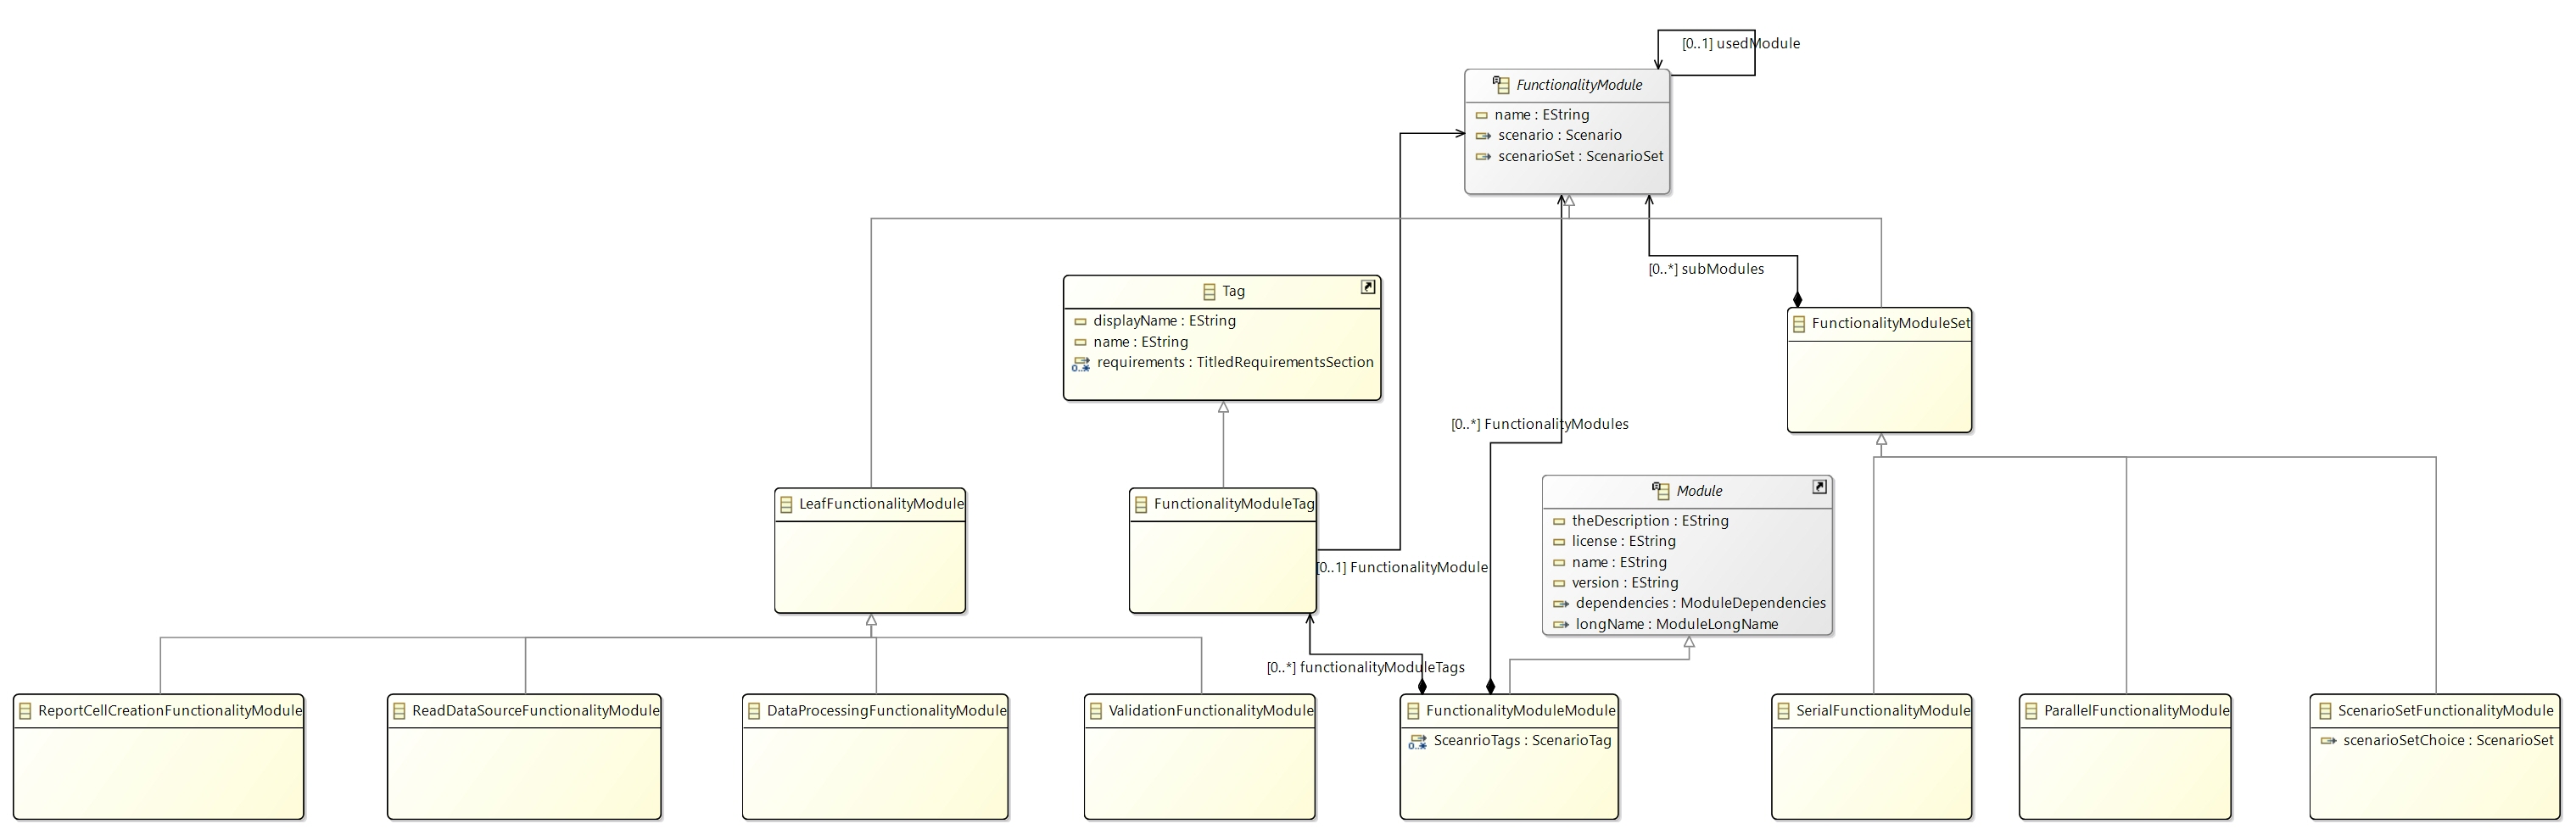This screenshot has height=835, width=2576.
Task: Click the icon beside scenarioSetChoice : ScenarioSet
Action: (2328, 741)
